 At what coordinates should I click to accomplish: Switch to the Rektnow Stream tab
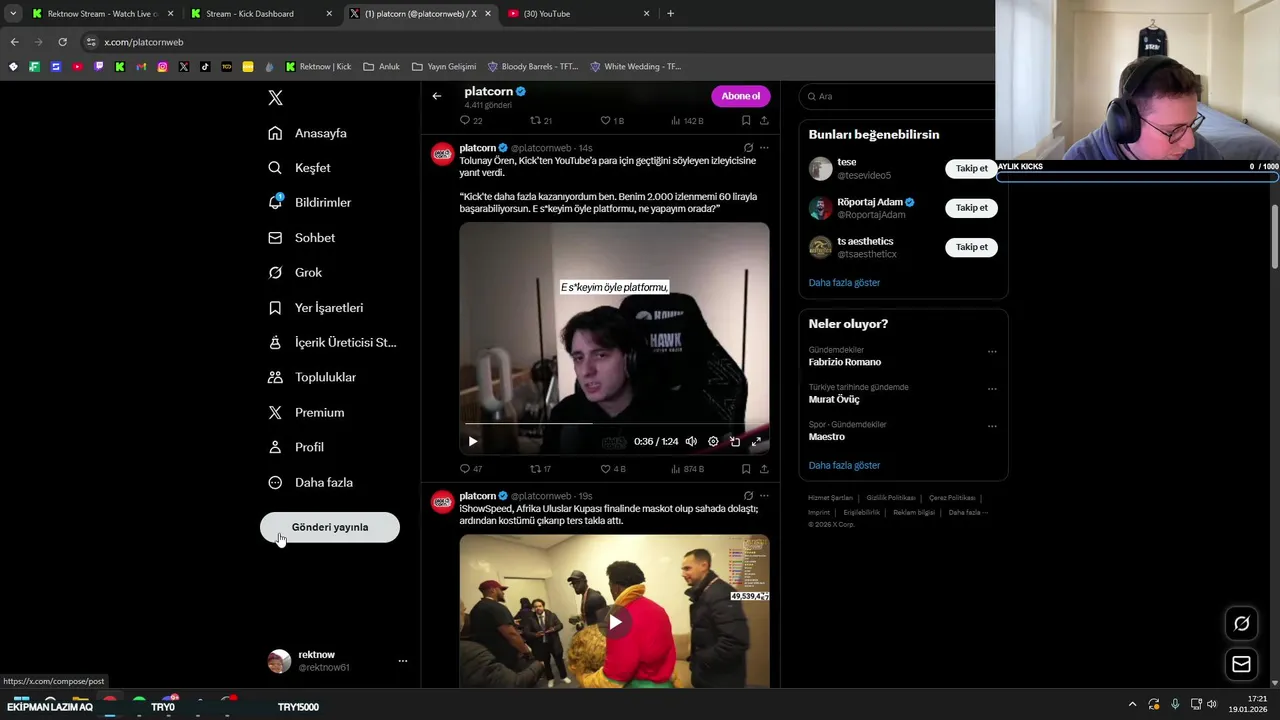coord(102,14)
